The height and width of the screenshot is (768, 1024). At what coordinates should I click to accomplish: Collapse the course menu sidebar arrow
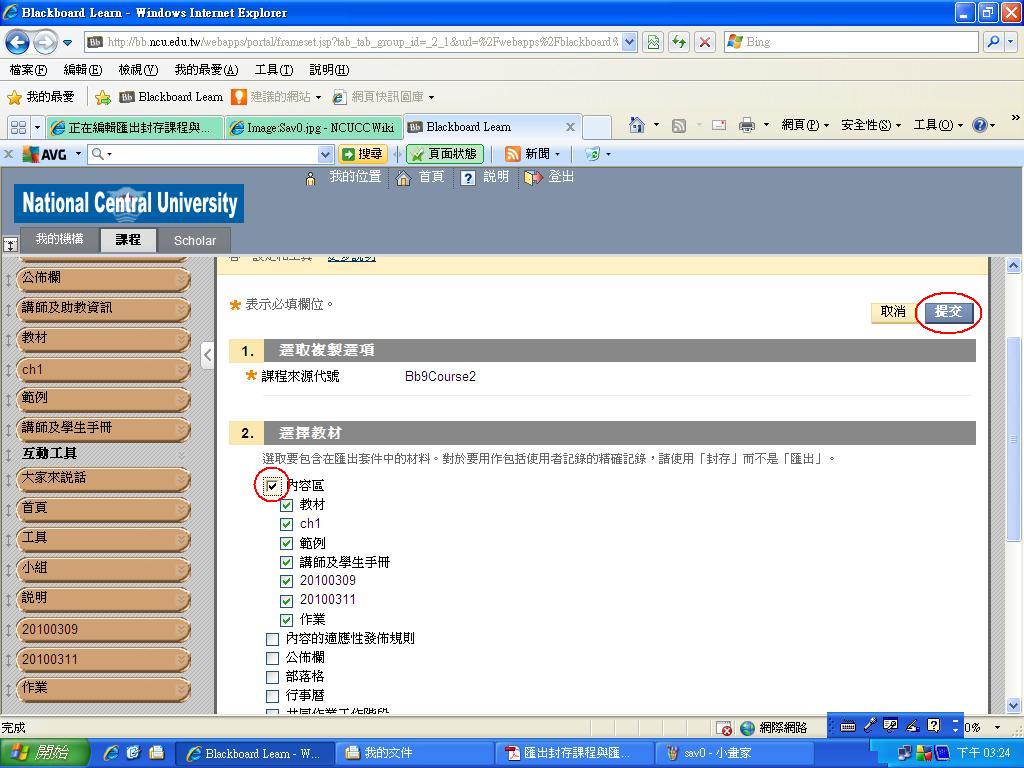point(207,354)
